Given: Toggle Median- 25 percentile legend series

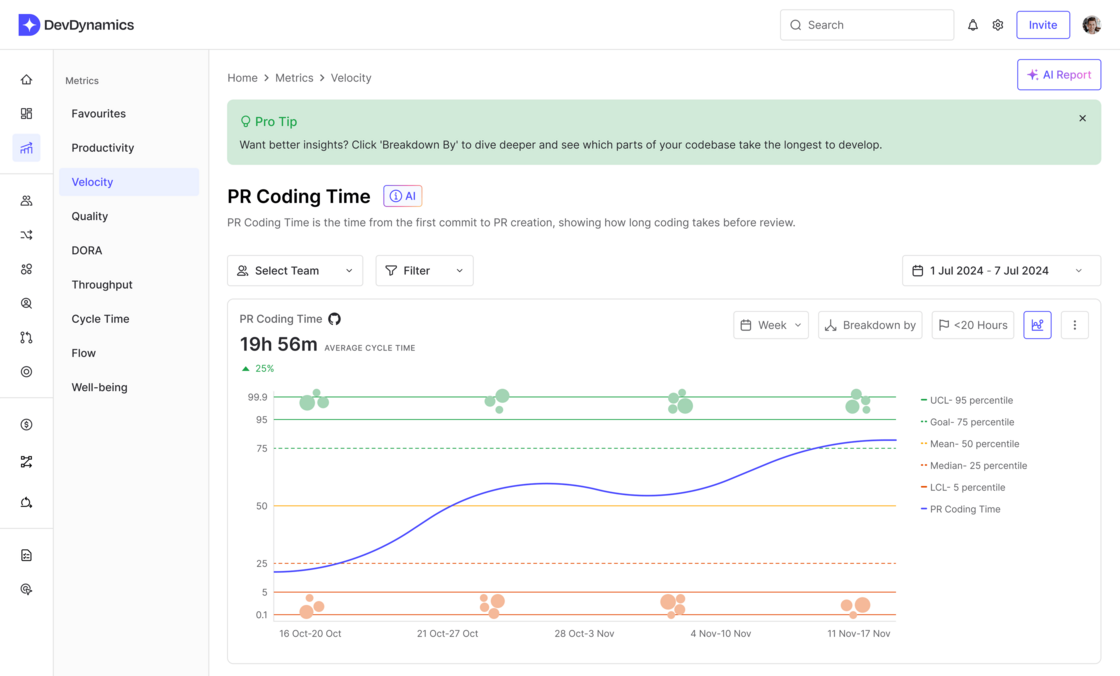Looking at the screenshot, I should point(974,466).
